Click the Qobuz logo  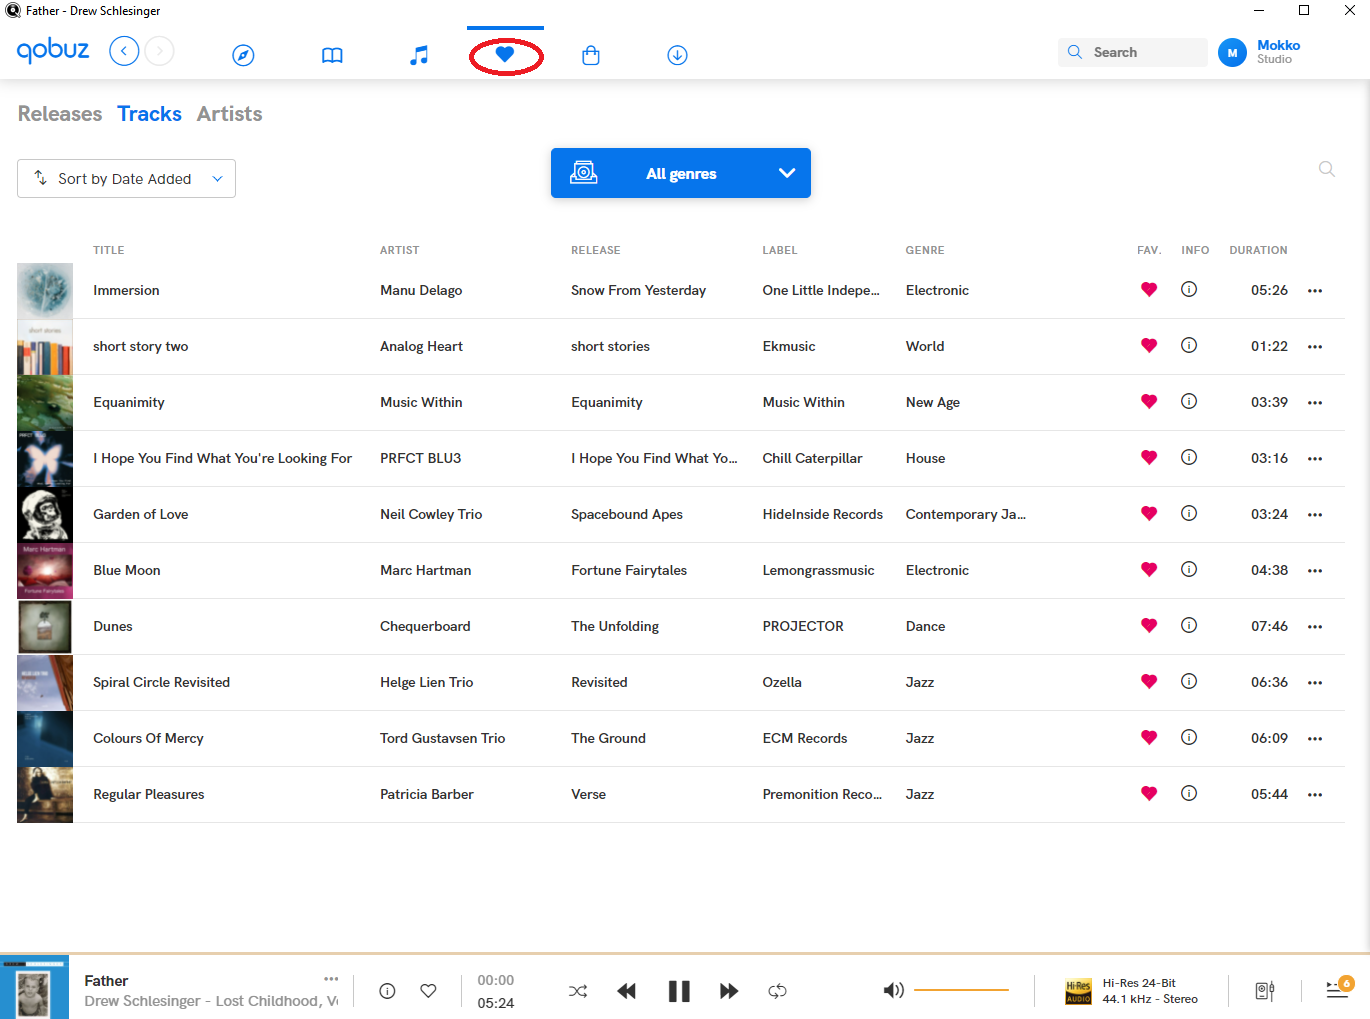(53, 50)
